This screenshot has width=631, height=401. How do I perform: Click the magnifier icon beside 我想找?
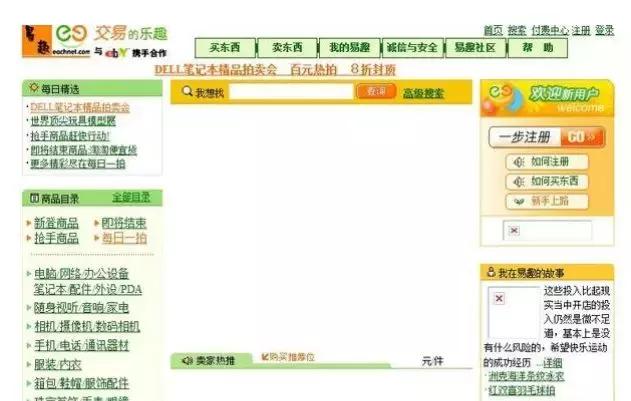point(187,91)
